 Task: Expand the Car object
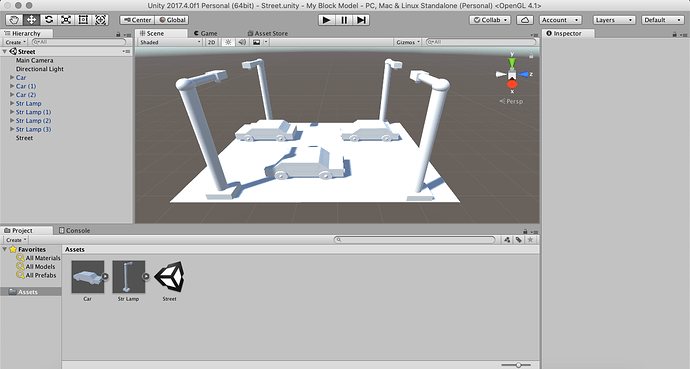click(12, 77)
